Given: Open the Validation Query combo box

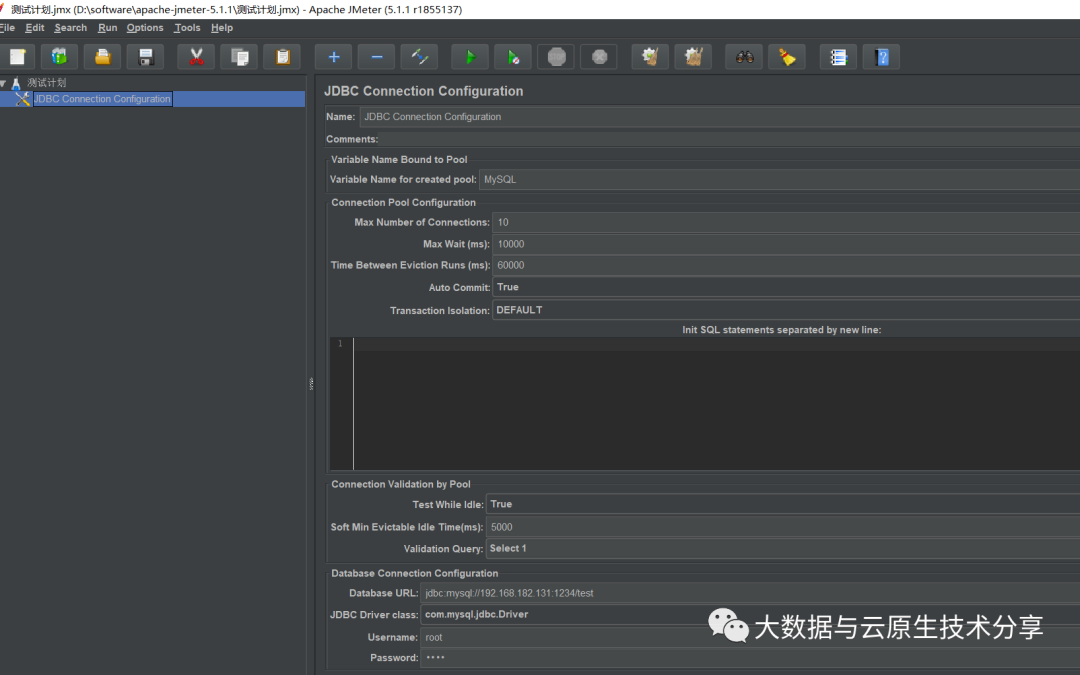Looking at the screenshot, I should (783, 548).
